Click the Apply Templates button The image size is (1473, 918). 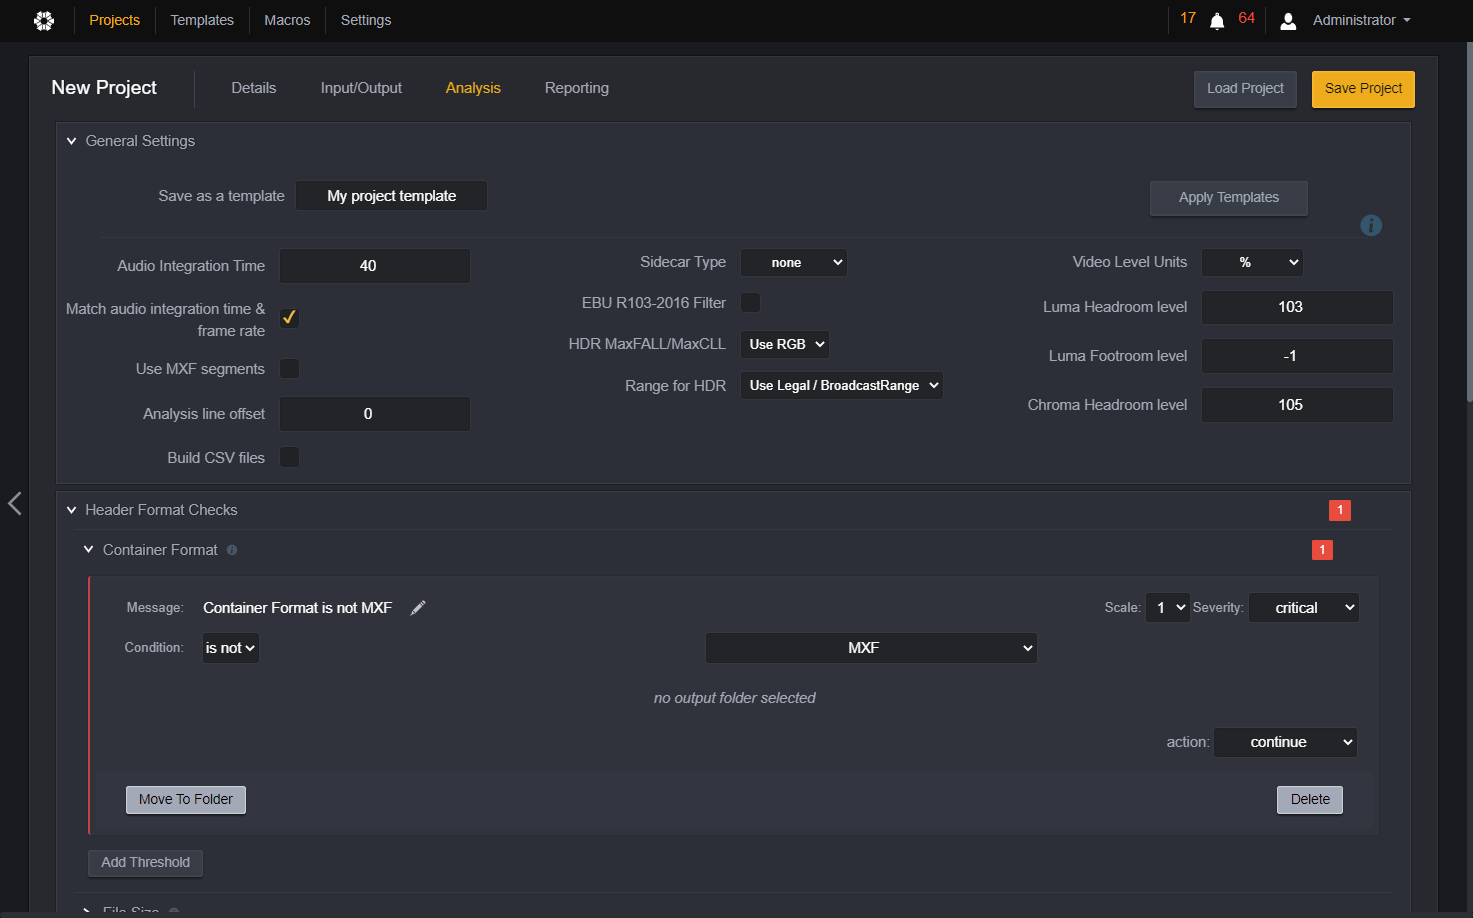(1229, 198)
